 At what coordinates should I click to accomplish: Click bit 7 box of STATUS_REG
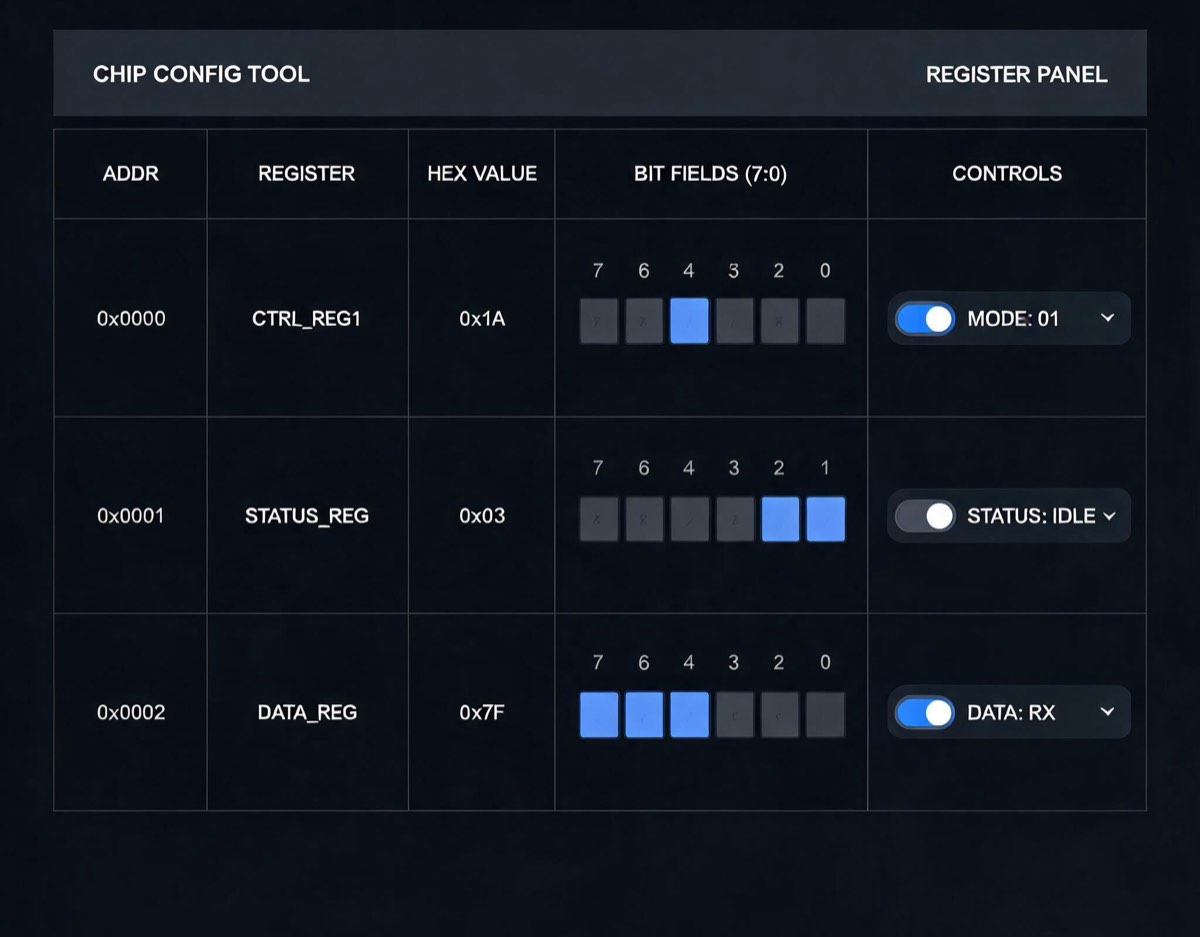[599, 519]
